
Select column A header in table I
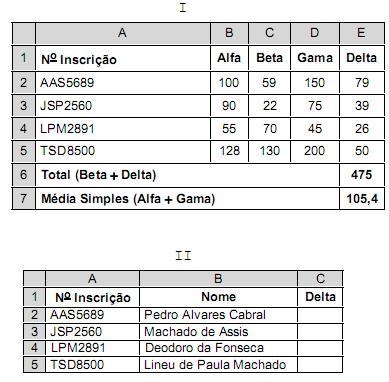click(x=123, y=33)
